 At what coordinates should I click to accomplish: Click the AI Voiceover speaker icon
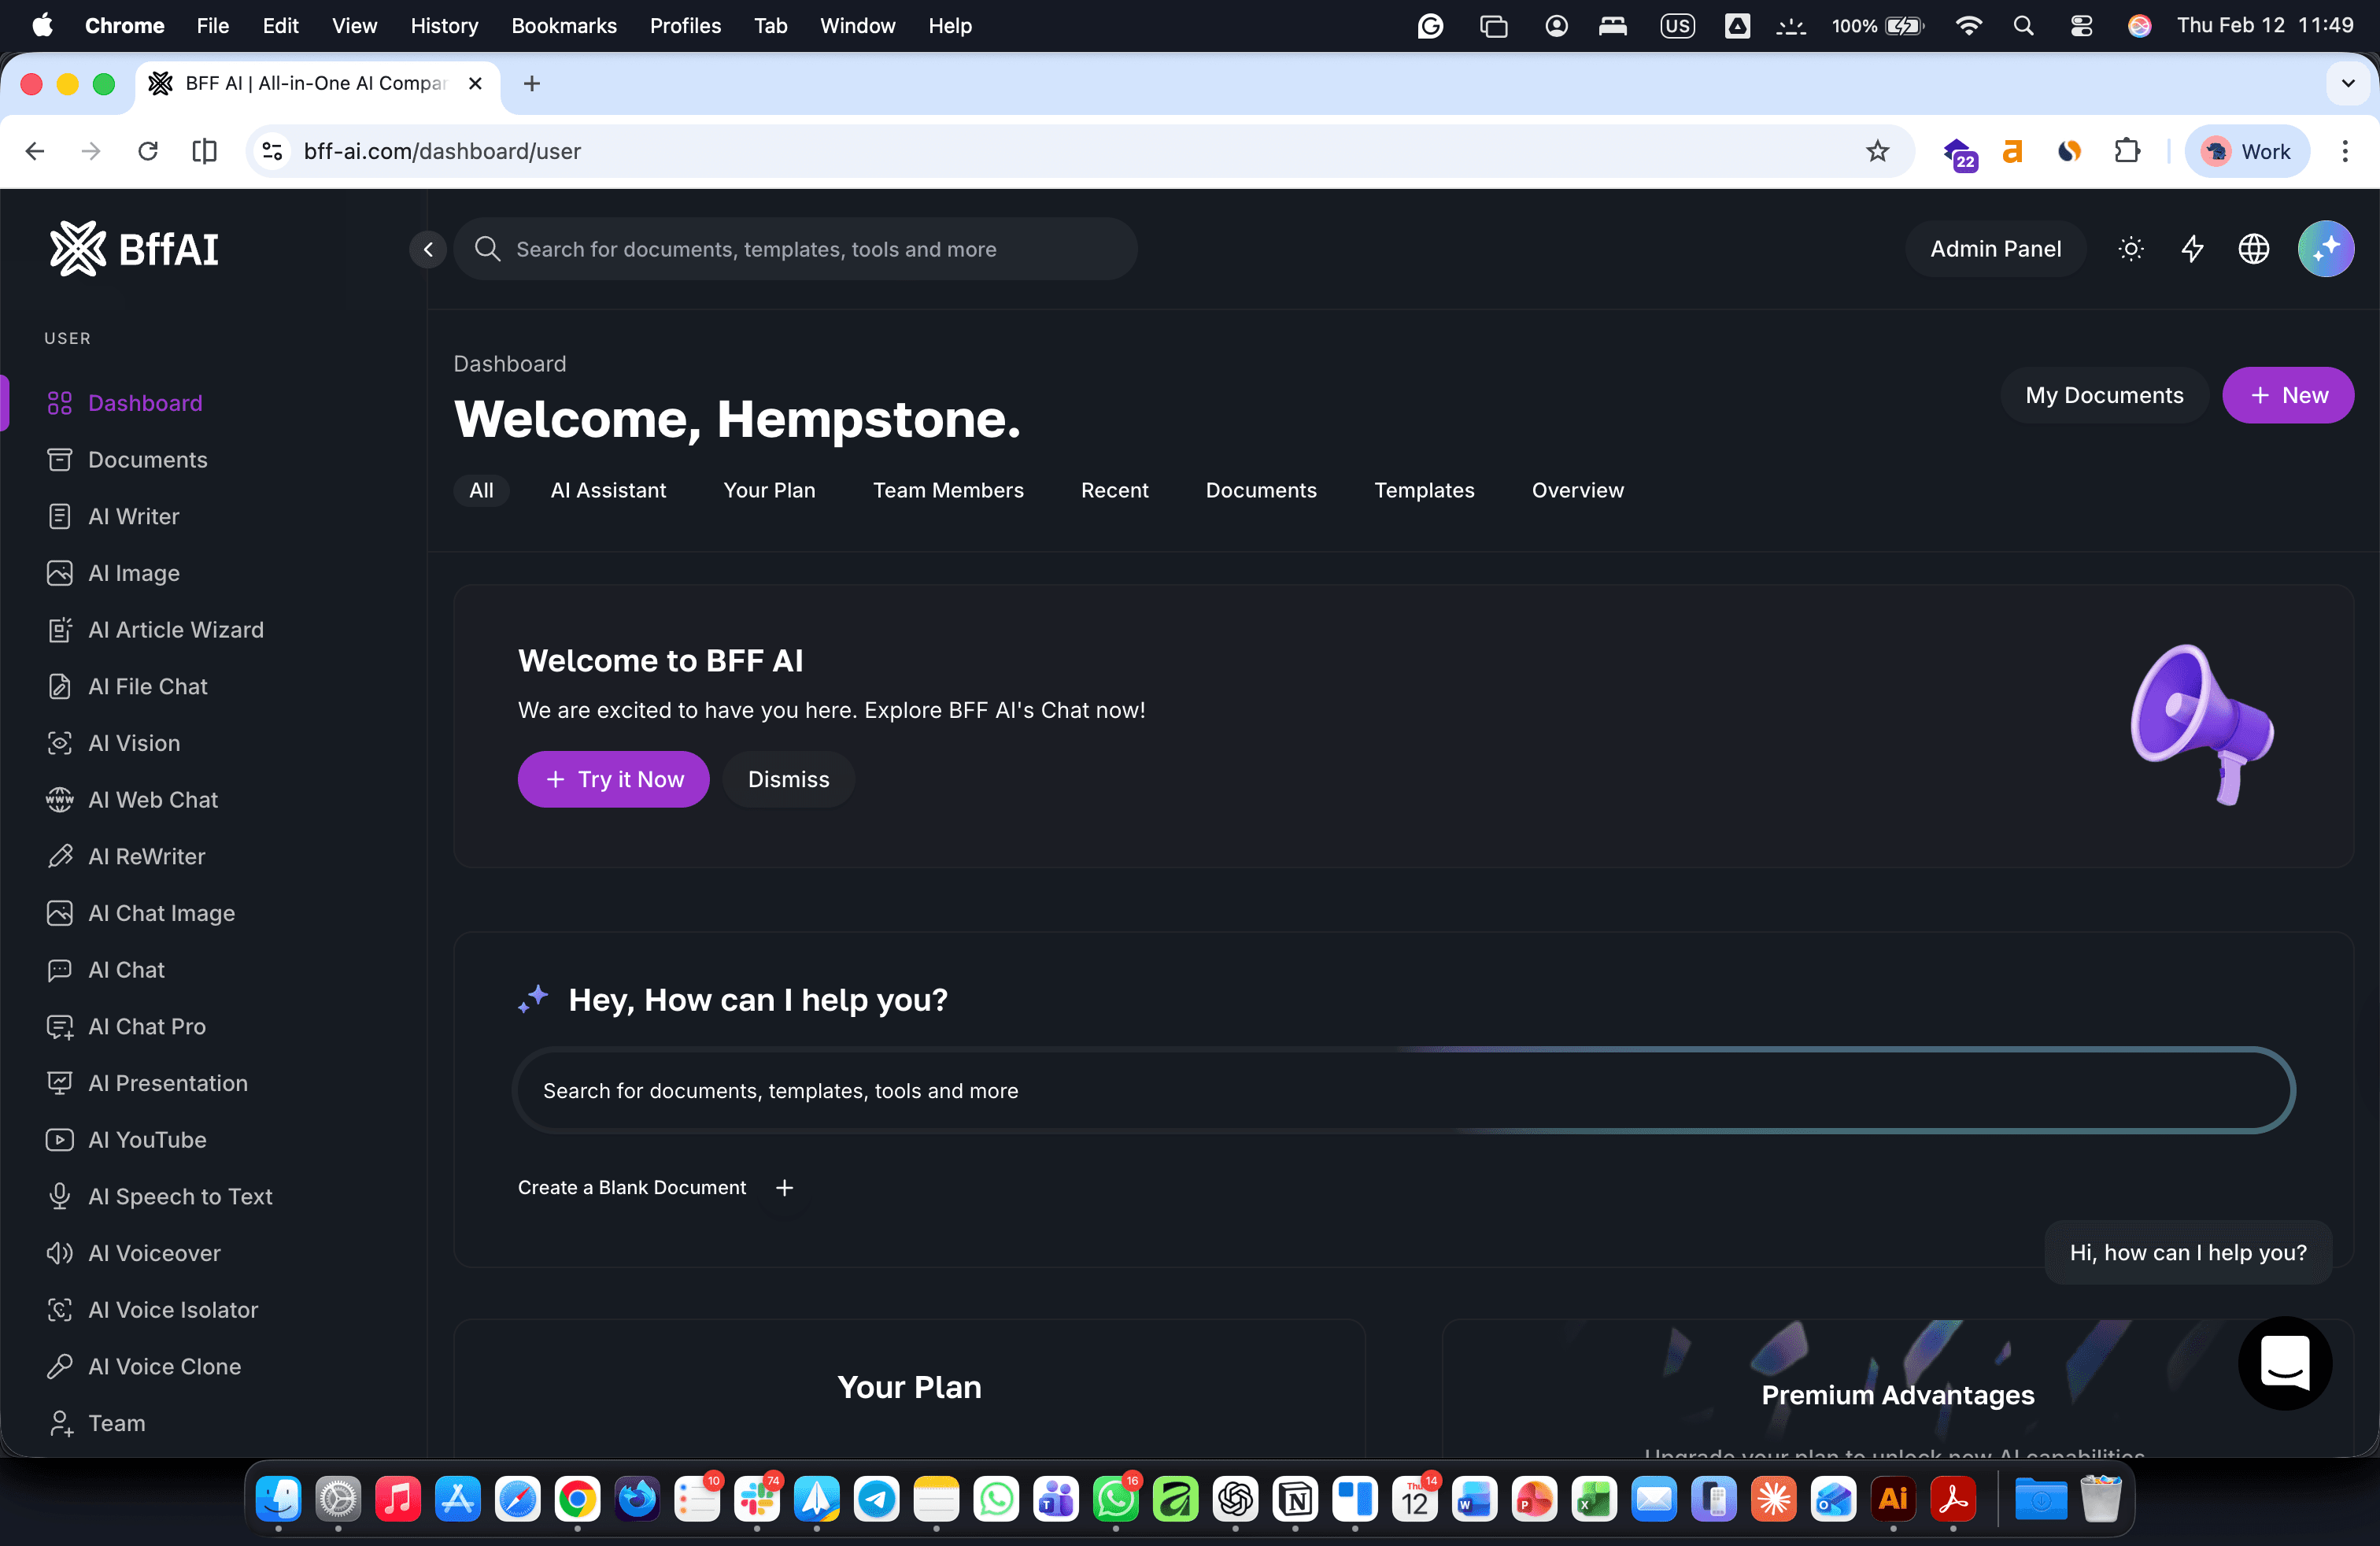pyautogui.click(x=60, y=1253)
